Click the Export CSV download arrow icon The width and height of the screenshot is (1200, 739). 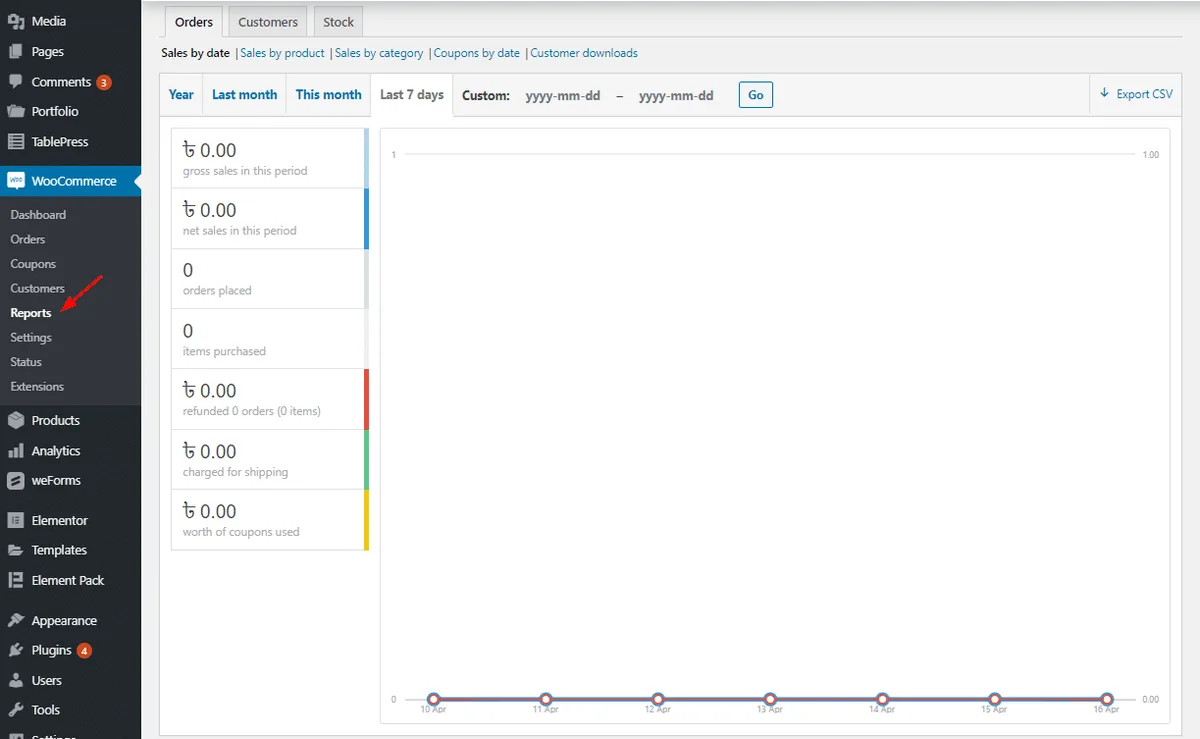tap(1105, 93)
